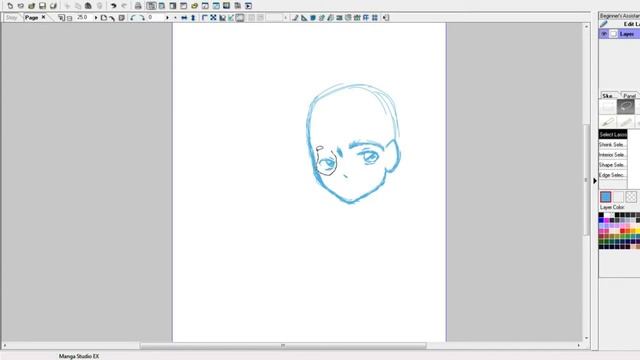Toggle the highlighted palette icon right of Print
This screenshot has width=640, height=360.
pos(151,6)
